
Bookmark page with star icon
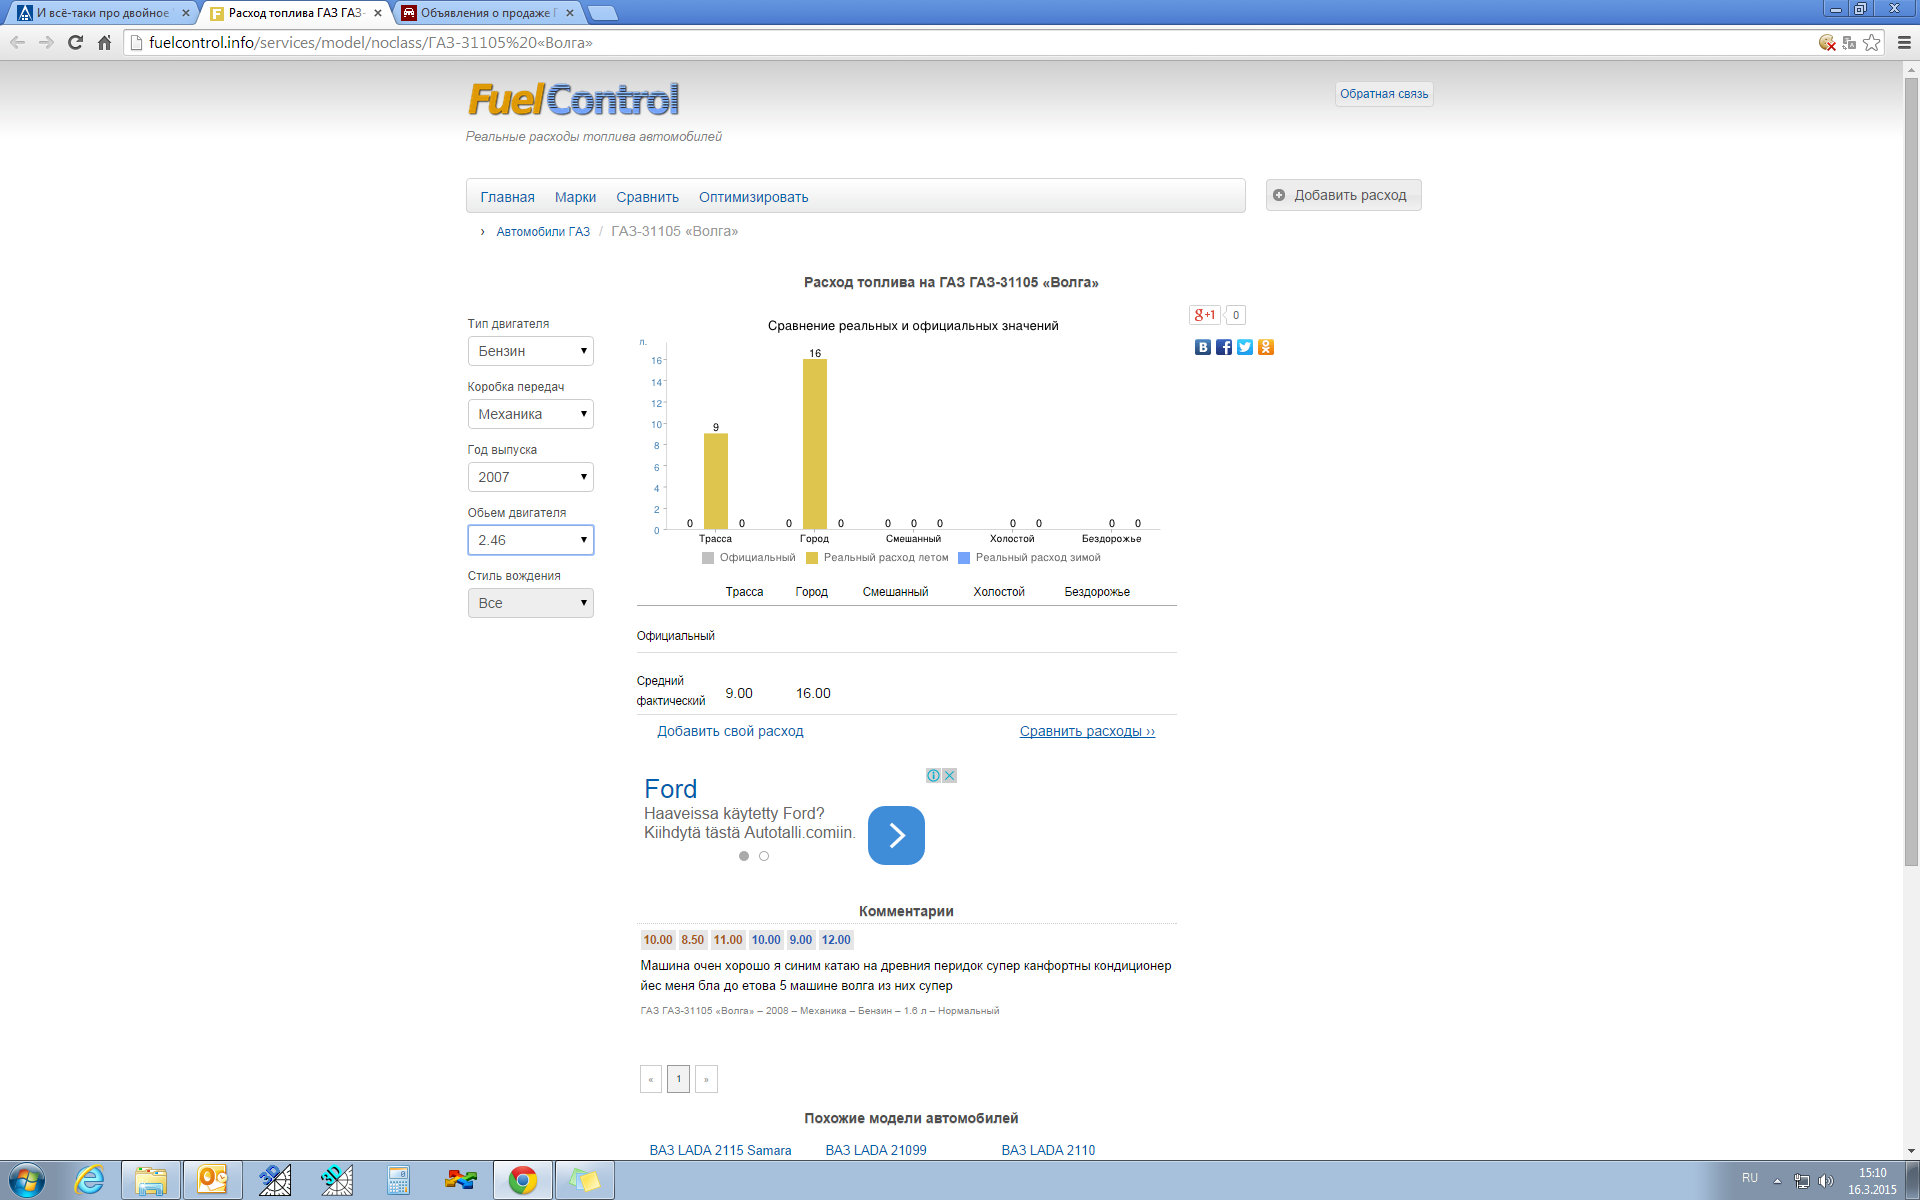click(x=1872, y=42)
